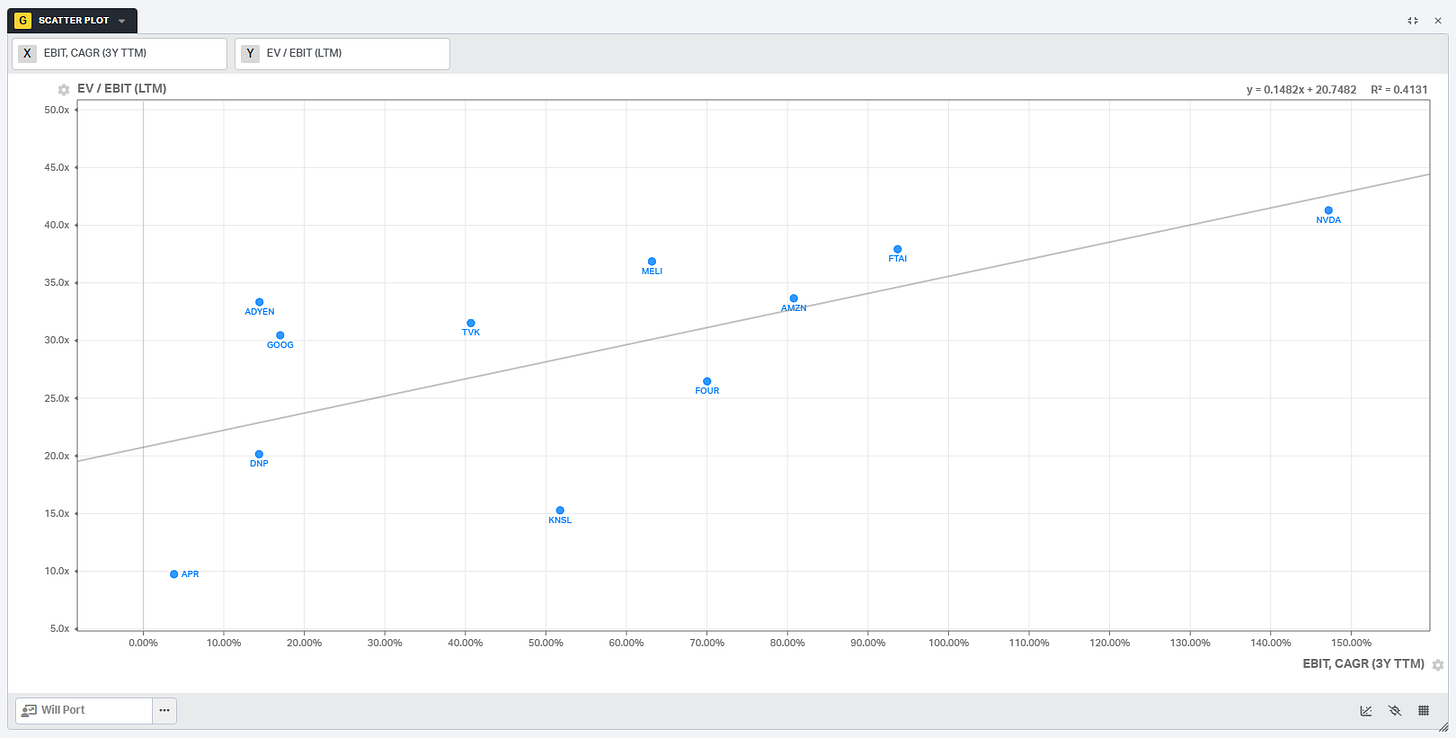Click the ADYEN ticker label
The image size is (1456, 738).
click(259, 312)
